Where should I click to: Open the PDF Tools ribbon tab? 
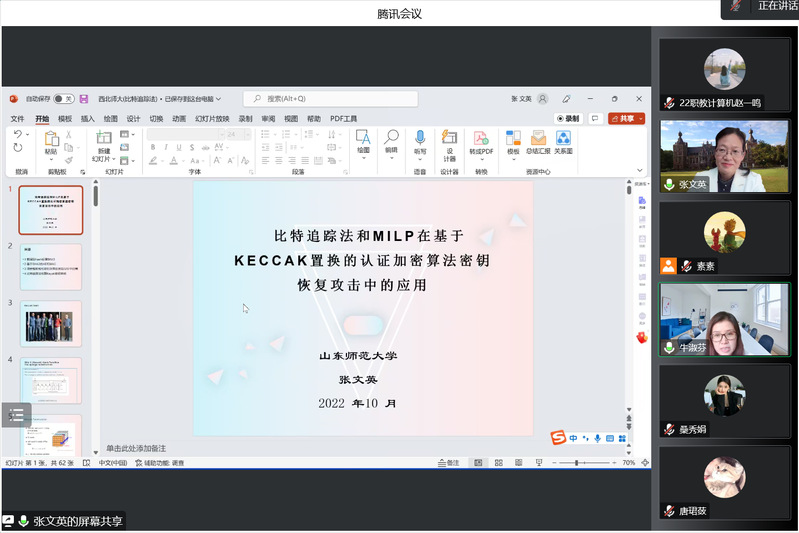(x=344, y=118)
